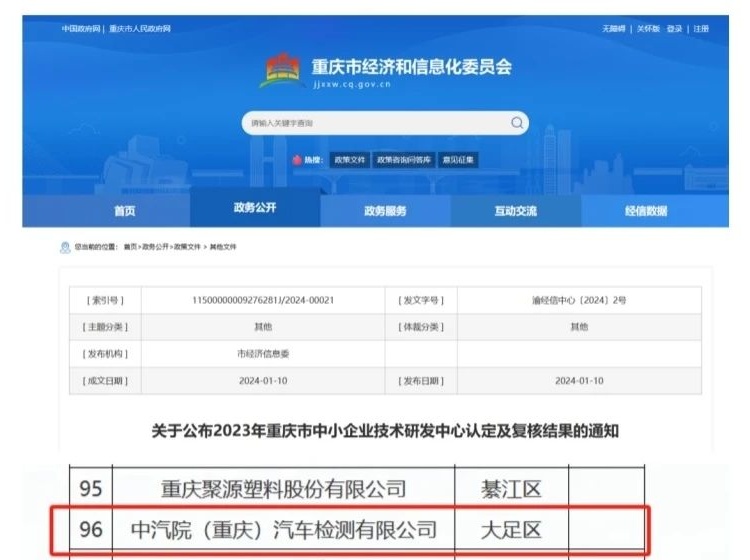
Task: Click the [成文日期] label cell
Action: (x=105, y=381)
